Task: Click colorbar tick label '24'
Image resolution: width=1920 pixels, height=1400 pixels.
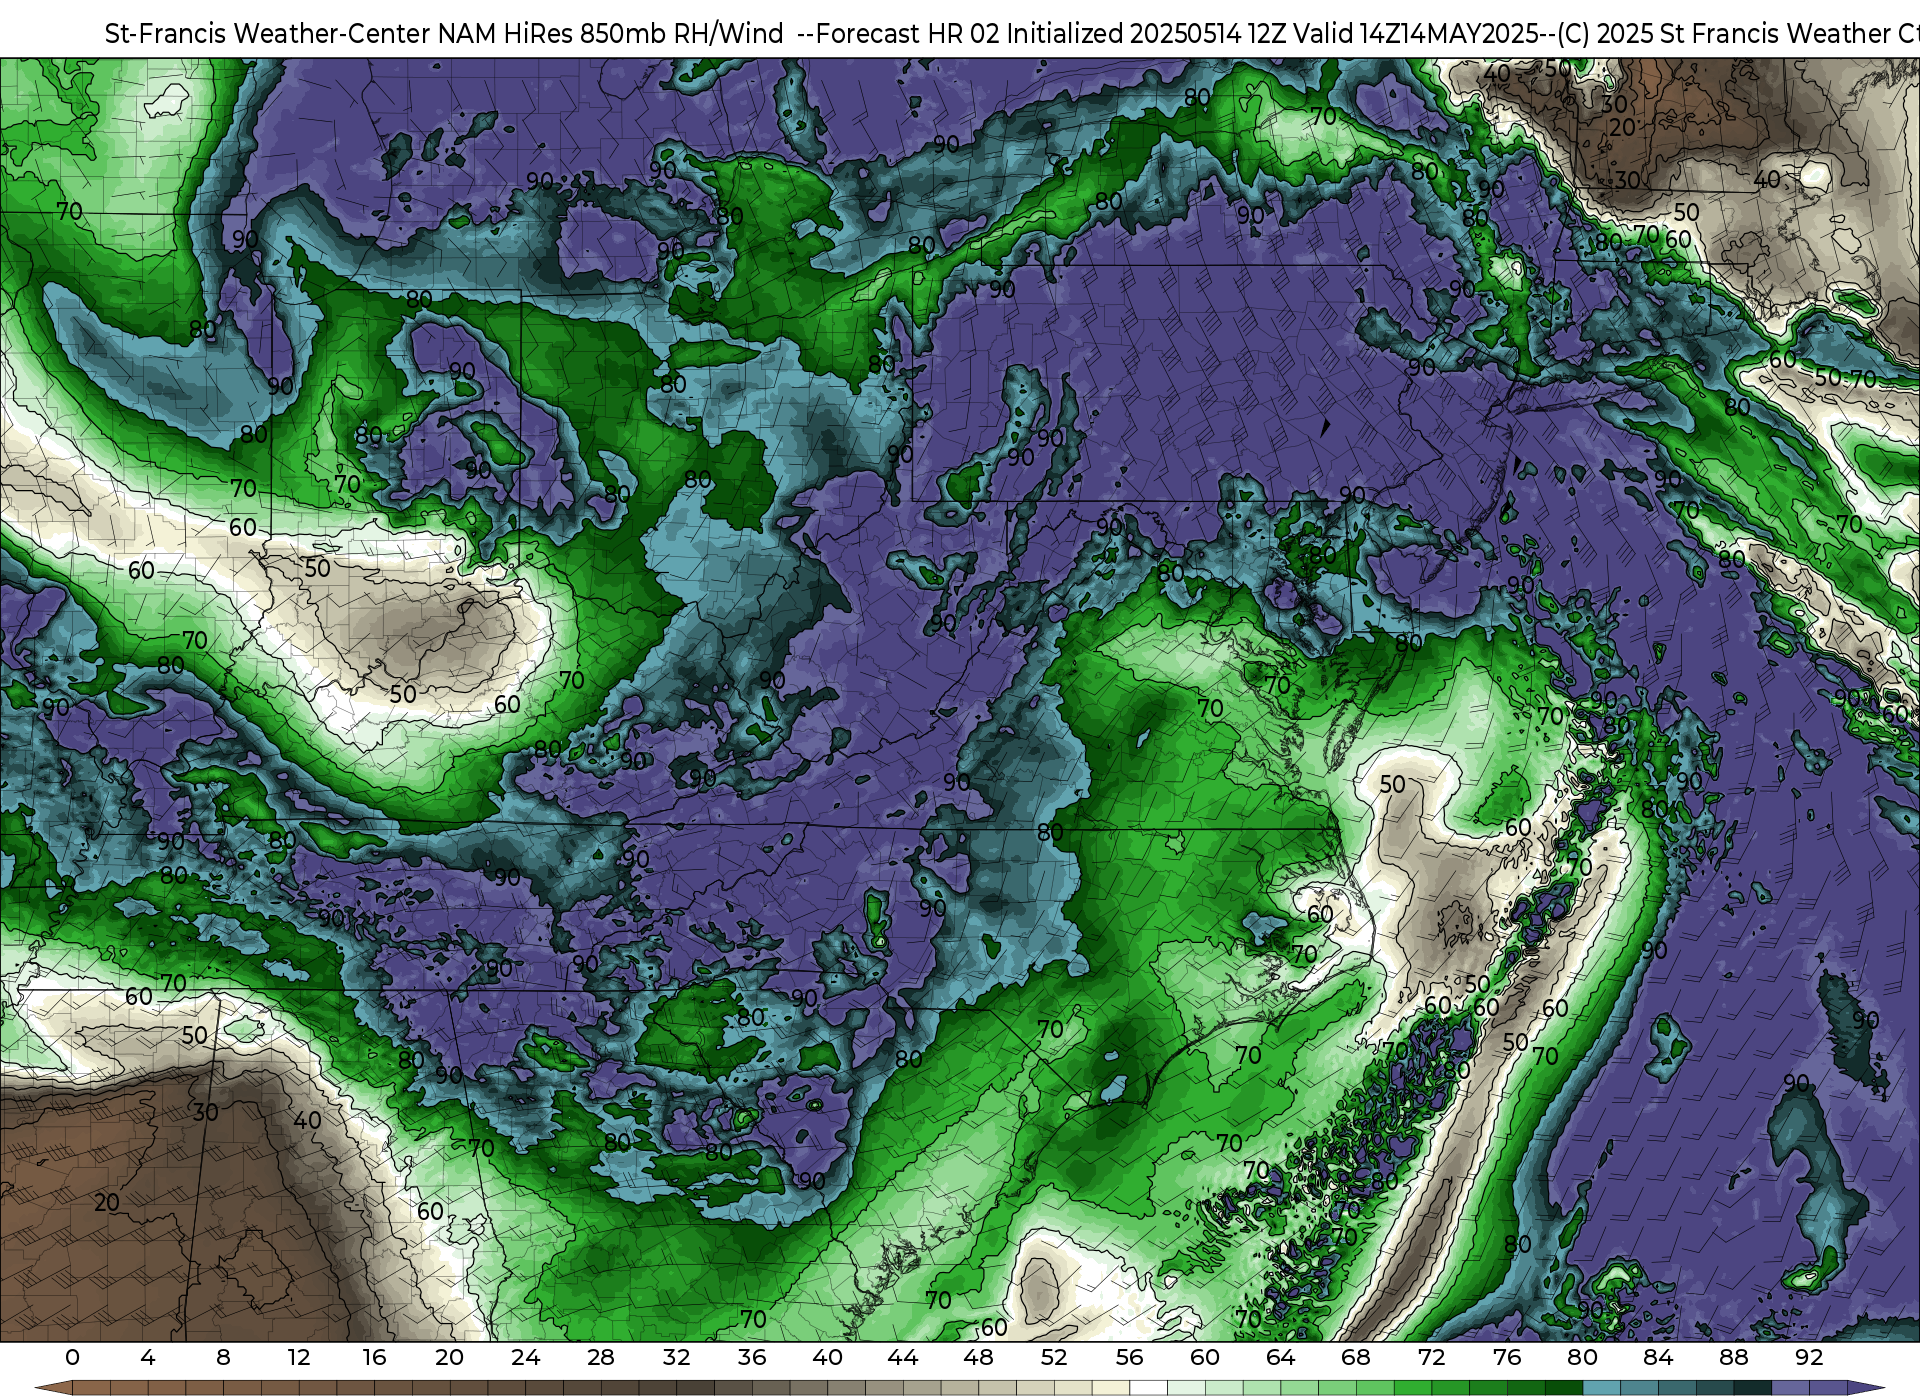Action: [x=525, y=1357]
